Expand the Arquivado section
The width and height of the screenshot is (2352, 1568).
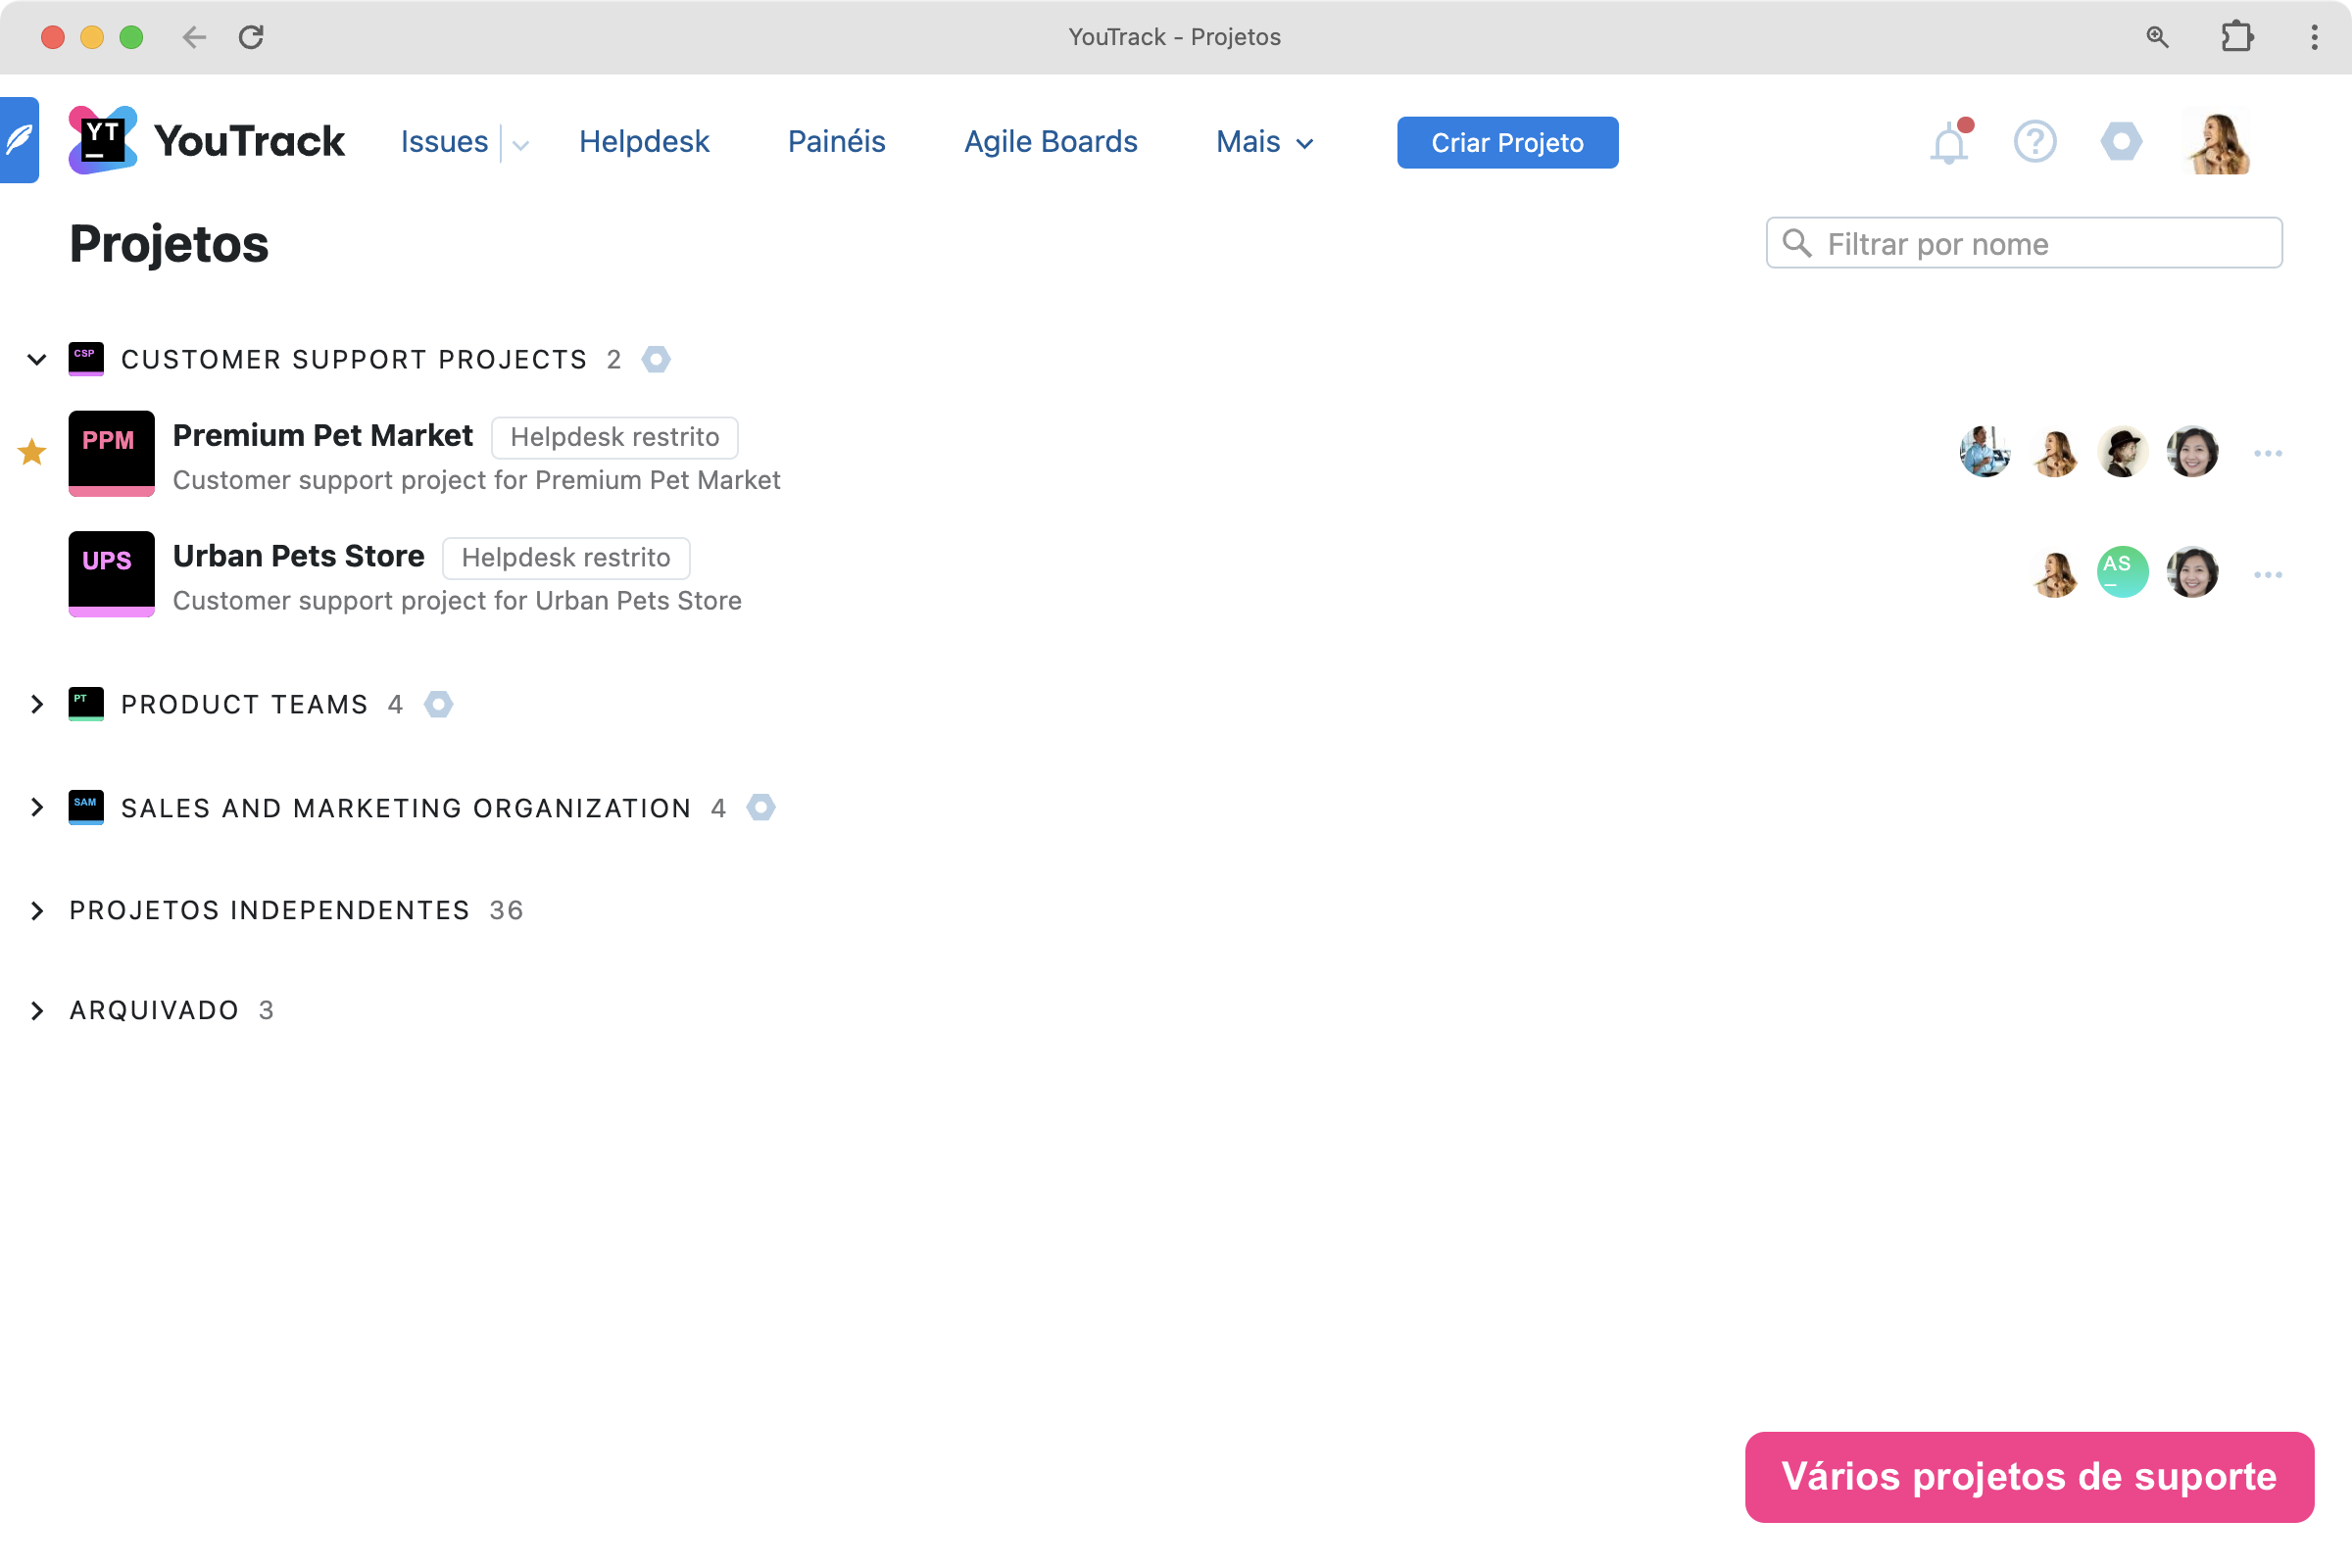coord(37,1010)
